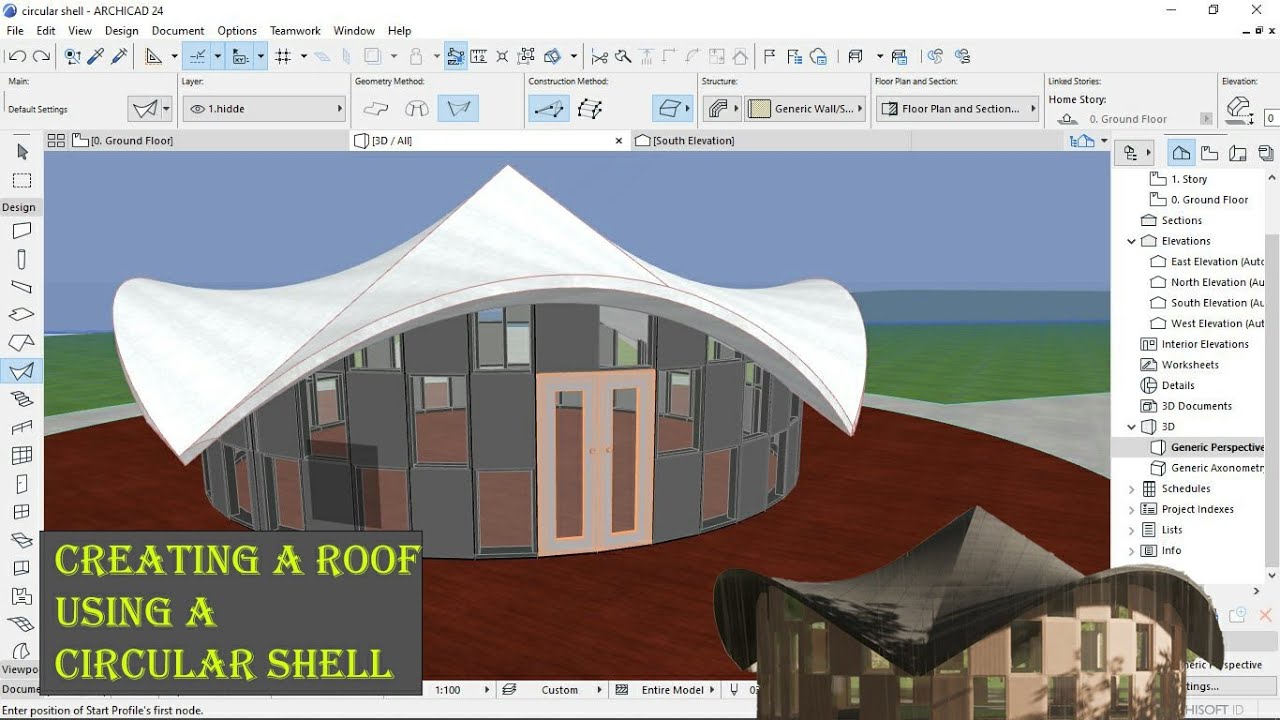Select the Window tool

coord(22,512)
